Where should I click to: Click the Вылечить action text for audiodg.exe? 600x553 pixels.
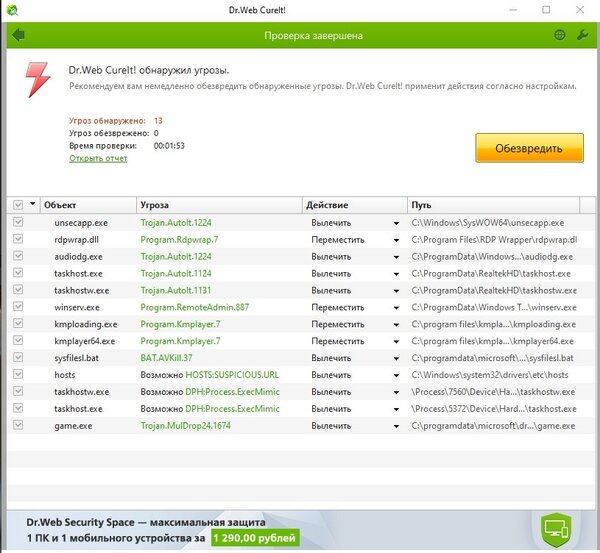pos(331,257)
